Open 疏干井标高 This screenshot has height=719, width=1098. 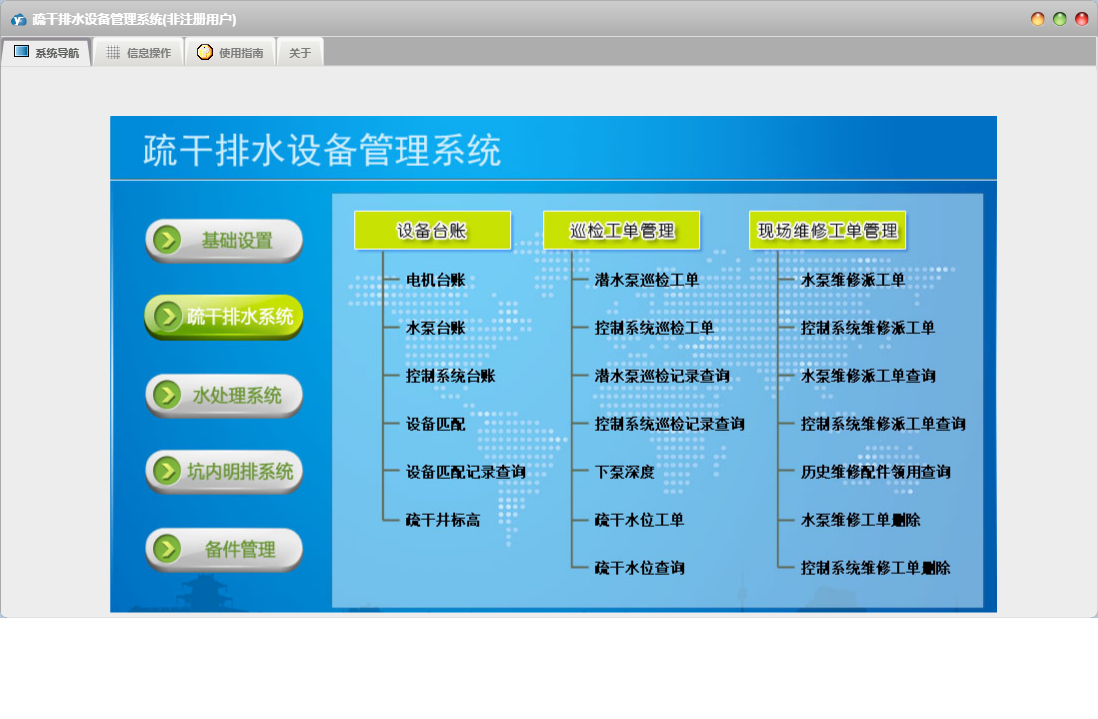click(443, 519)
